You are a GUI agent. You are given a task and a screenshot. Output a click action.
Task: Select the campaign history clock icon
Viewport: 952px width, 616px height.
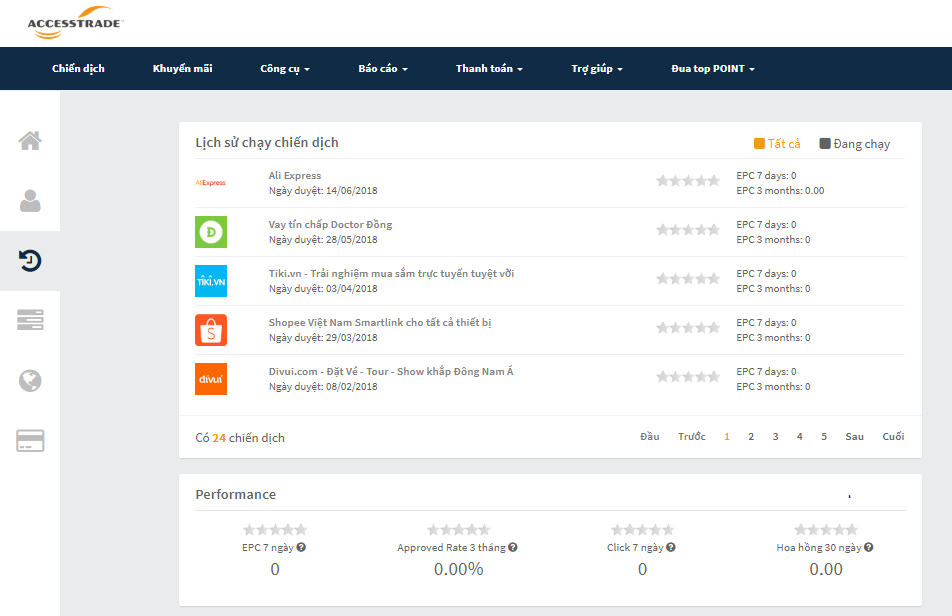30,261
